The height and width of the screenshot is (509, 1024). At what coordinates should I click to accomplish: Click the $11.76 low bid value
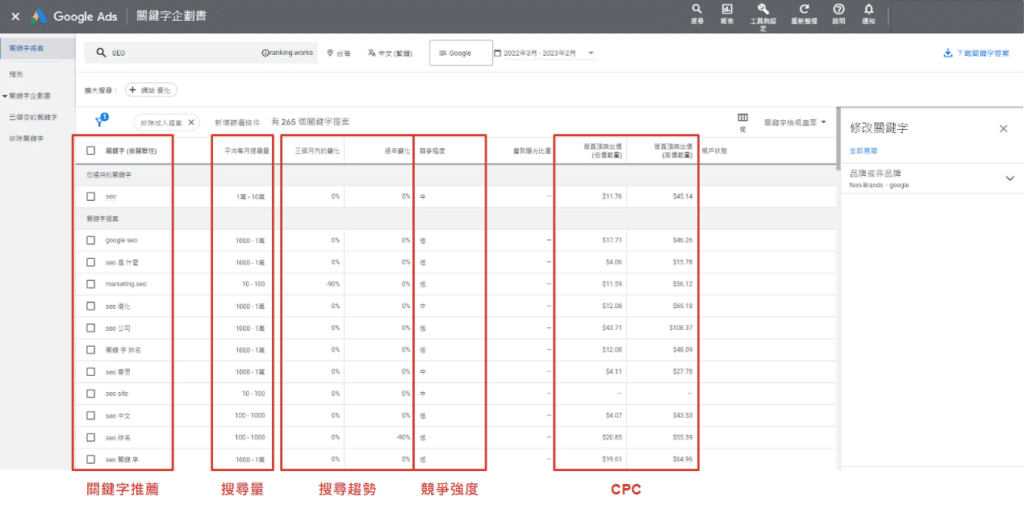[612, 196]
